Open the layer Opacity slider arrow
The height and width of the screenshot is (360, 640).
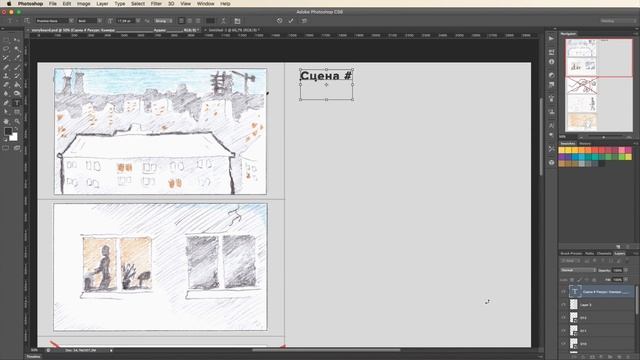click(626, 270)
